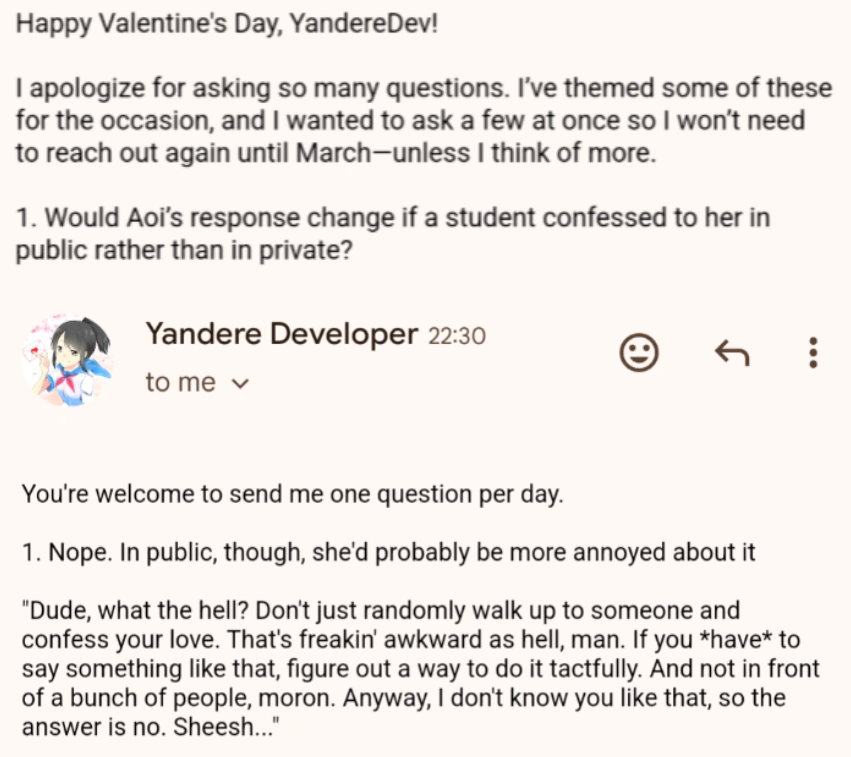Viewport: 851px width, 757px height.
Task: Open the three-dot more options menu
Action: click(x=813, y=352)
